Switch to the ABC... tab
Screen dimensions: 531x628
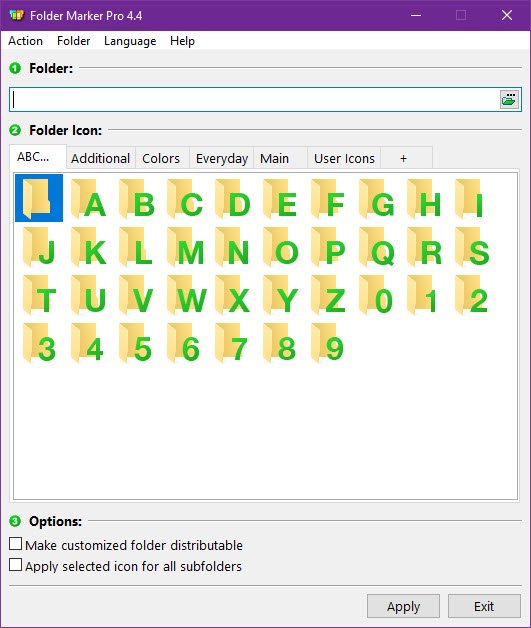[38, 157]
